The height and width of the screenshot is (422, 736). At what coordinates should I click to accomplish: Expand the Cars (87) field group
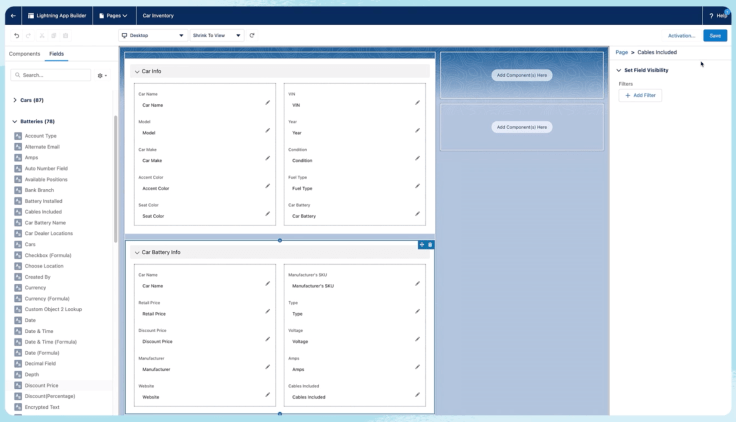(15, 100)
